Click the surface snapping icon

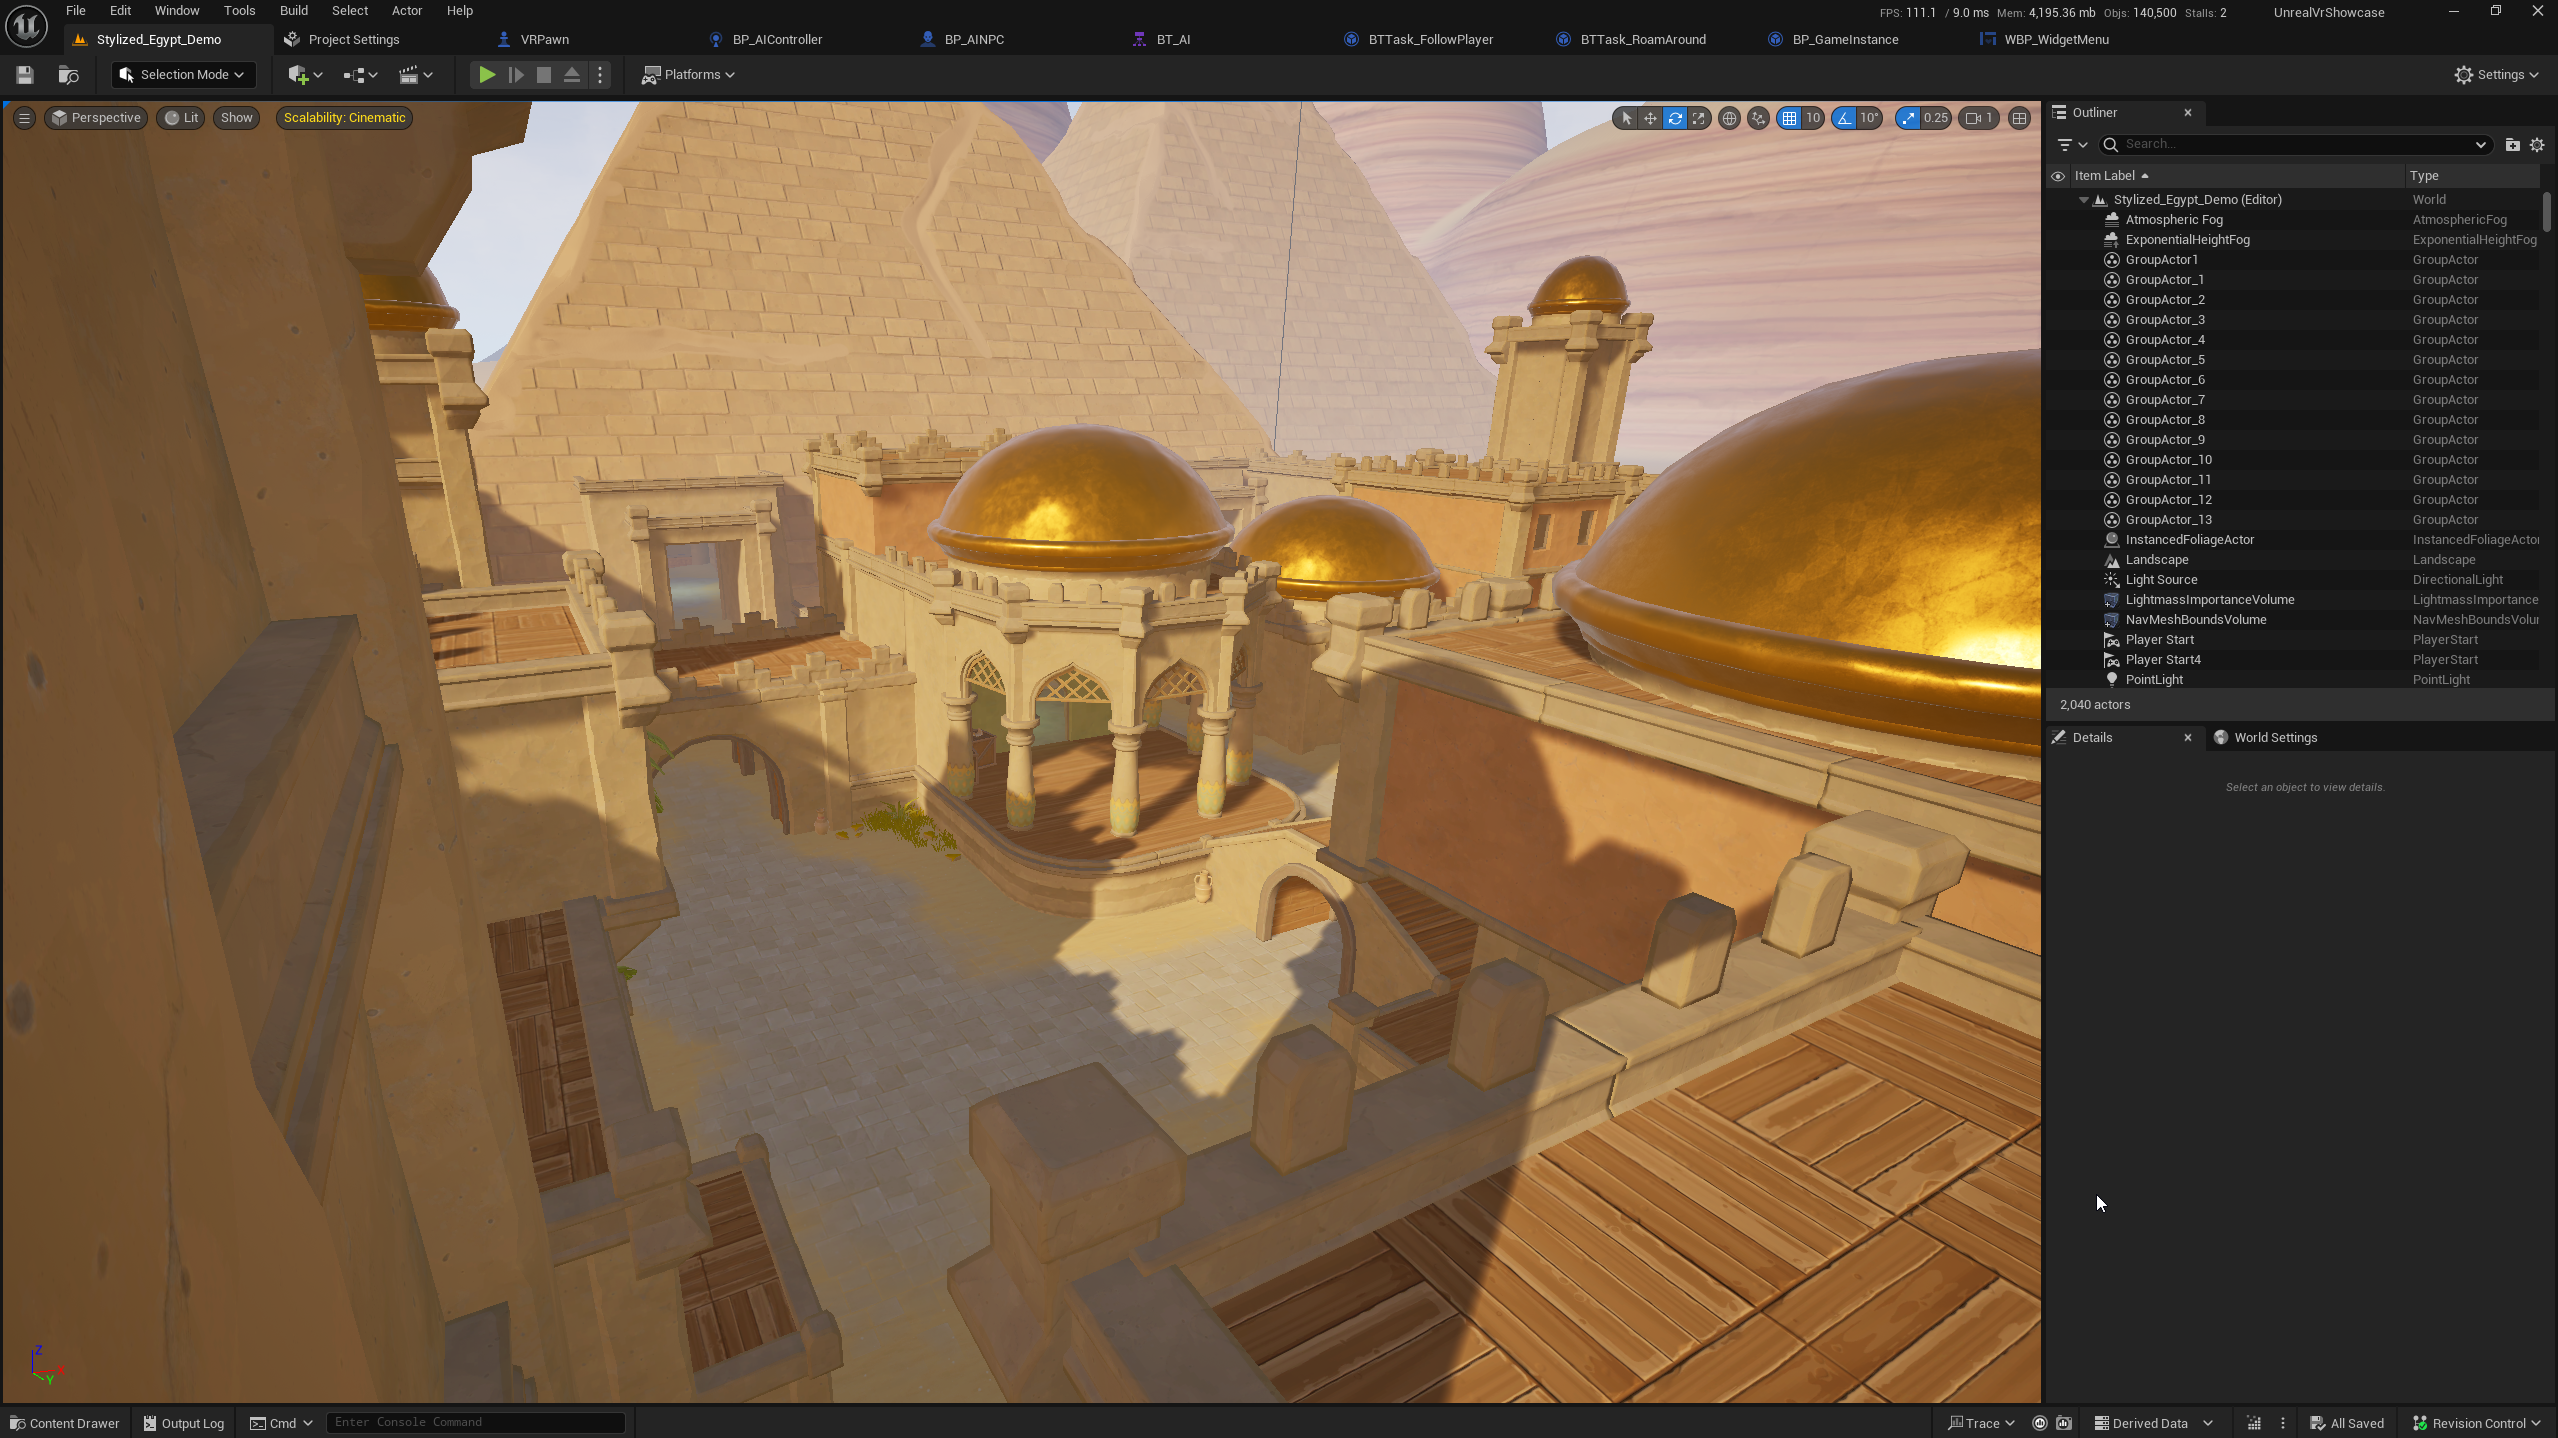click(1758, 118)
